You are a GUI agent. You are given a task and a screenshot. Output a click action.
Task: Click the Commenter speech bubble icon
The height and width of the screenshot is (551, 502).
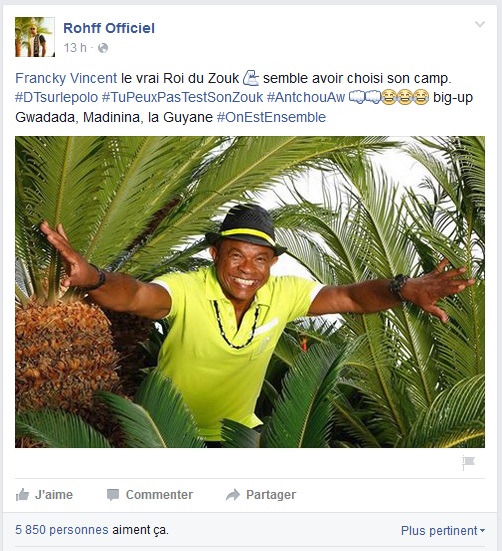[x=113, y=495]
